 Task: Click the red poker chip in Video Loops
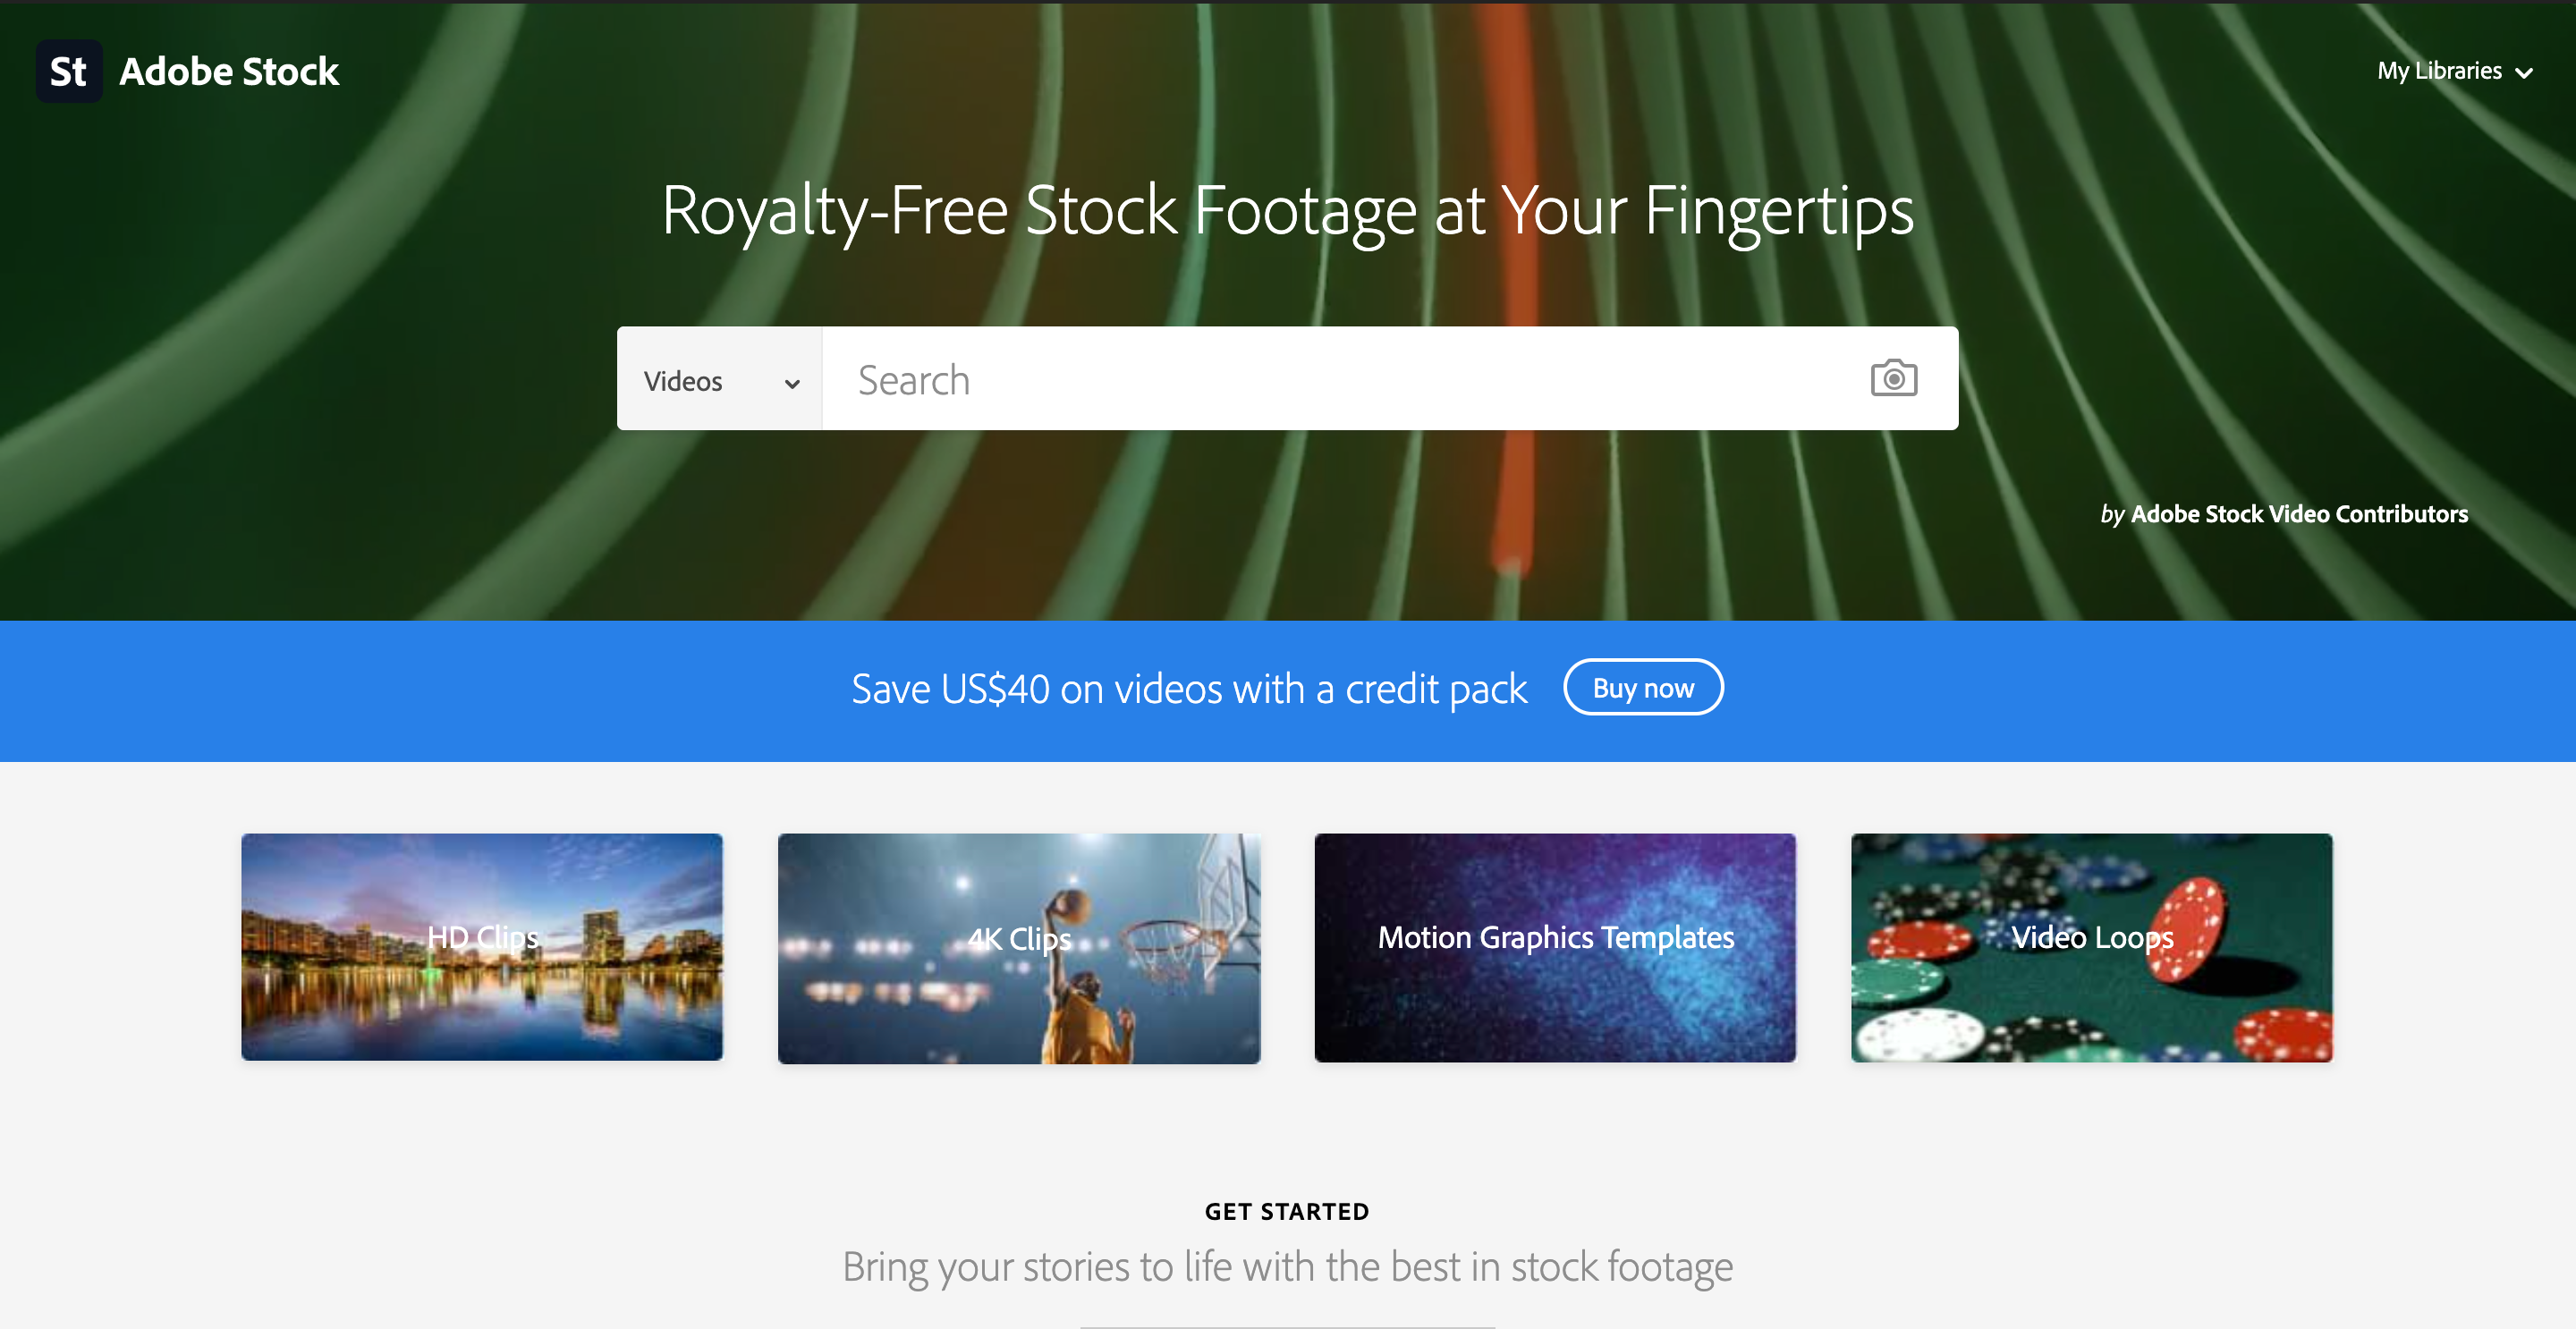(2189, 928)
